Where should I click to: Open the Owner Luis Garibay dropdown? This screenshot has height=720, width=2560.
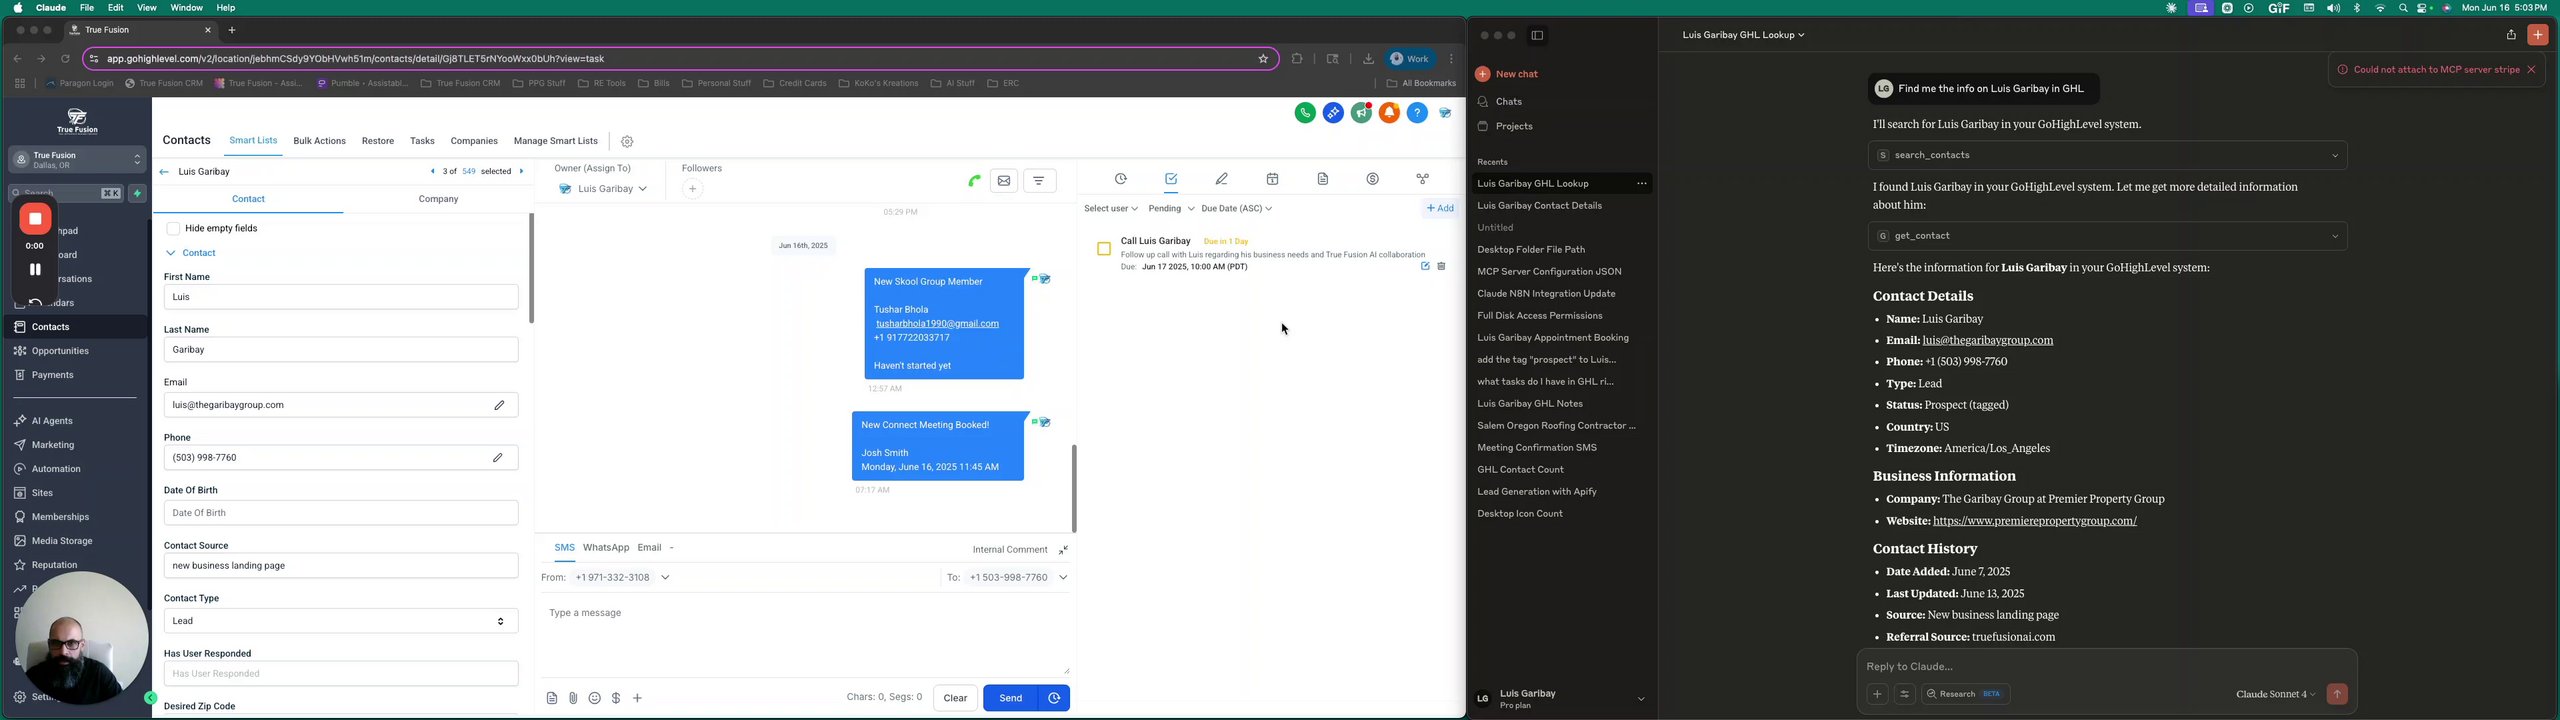click(603, 189)
